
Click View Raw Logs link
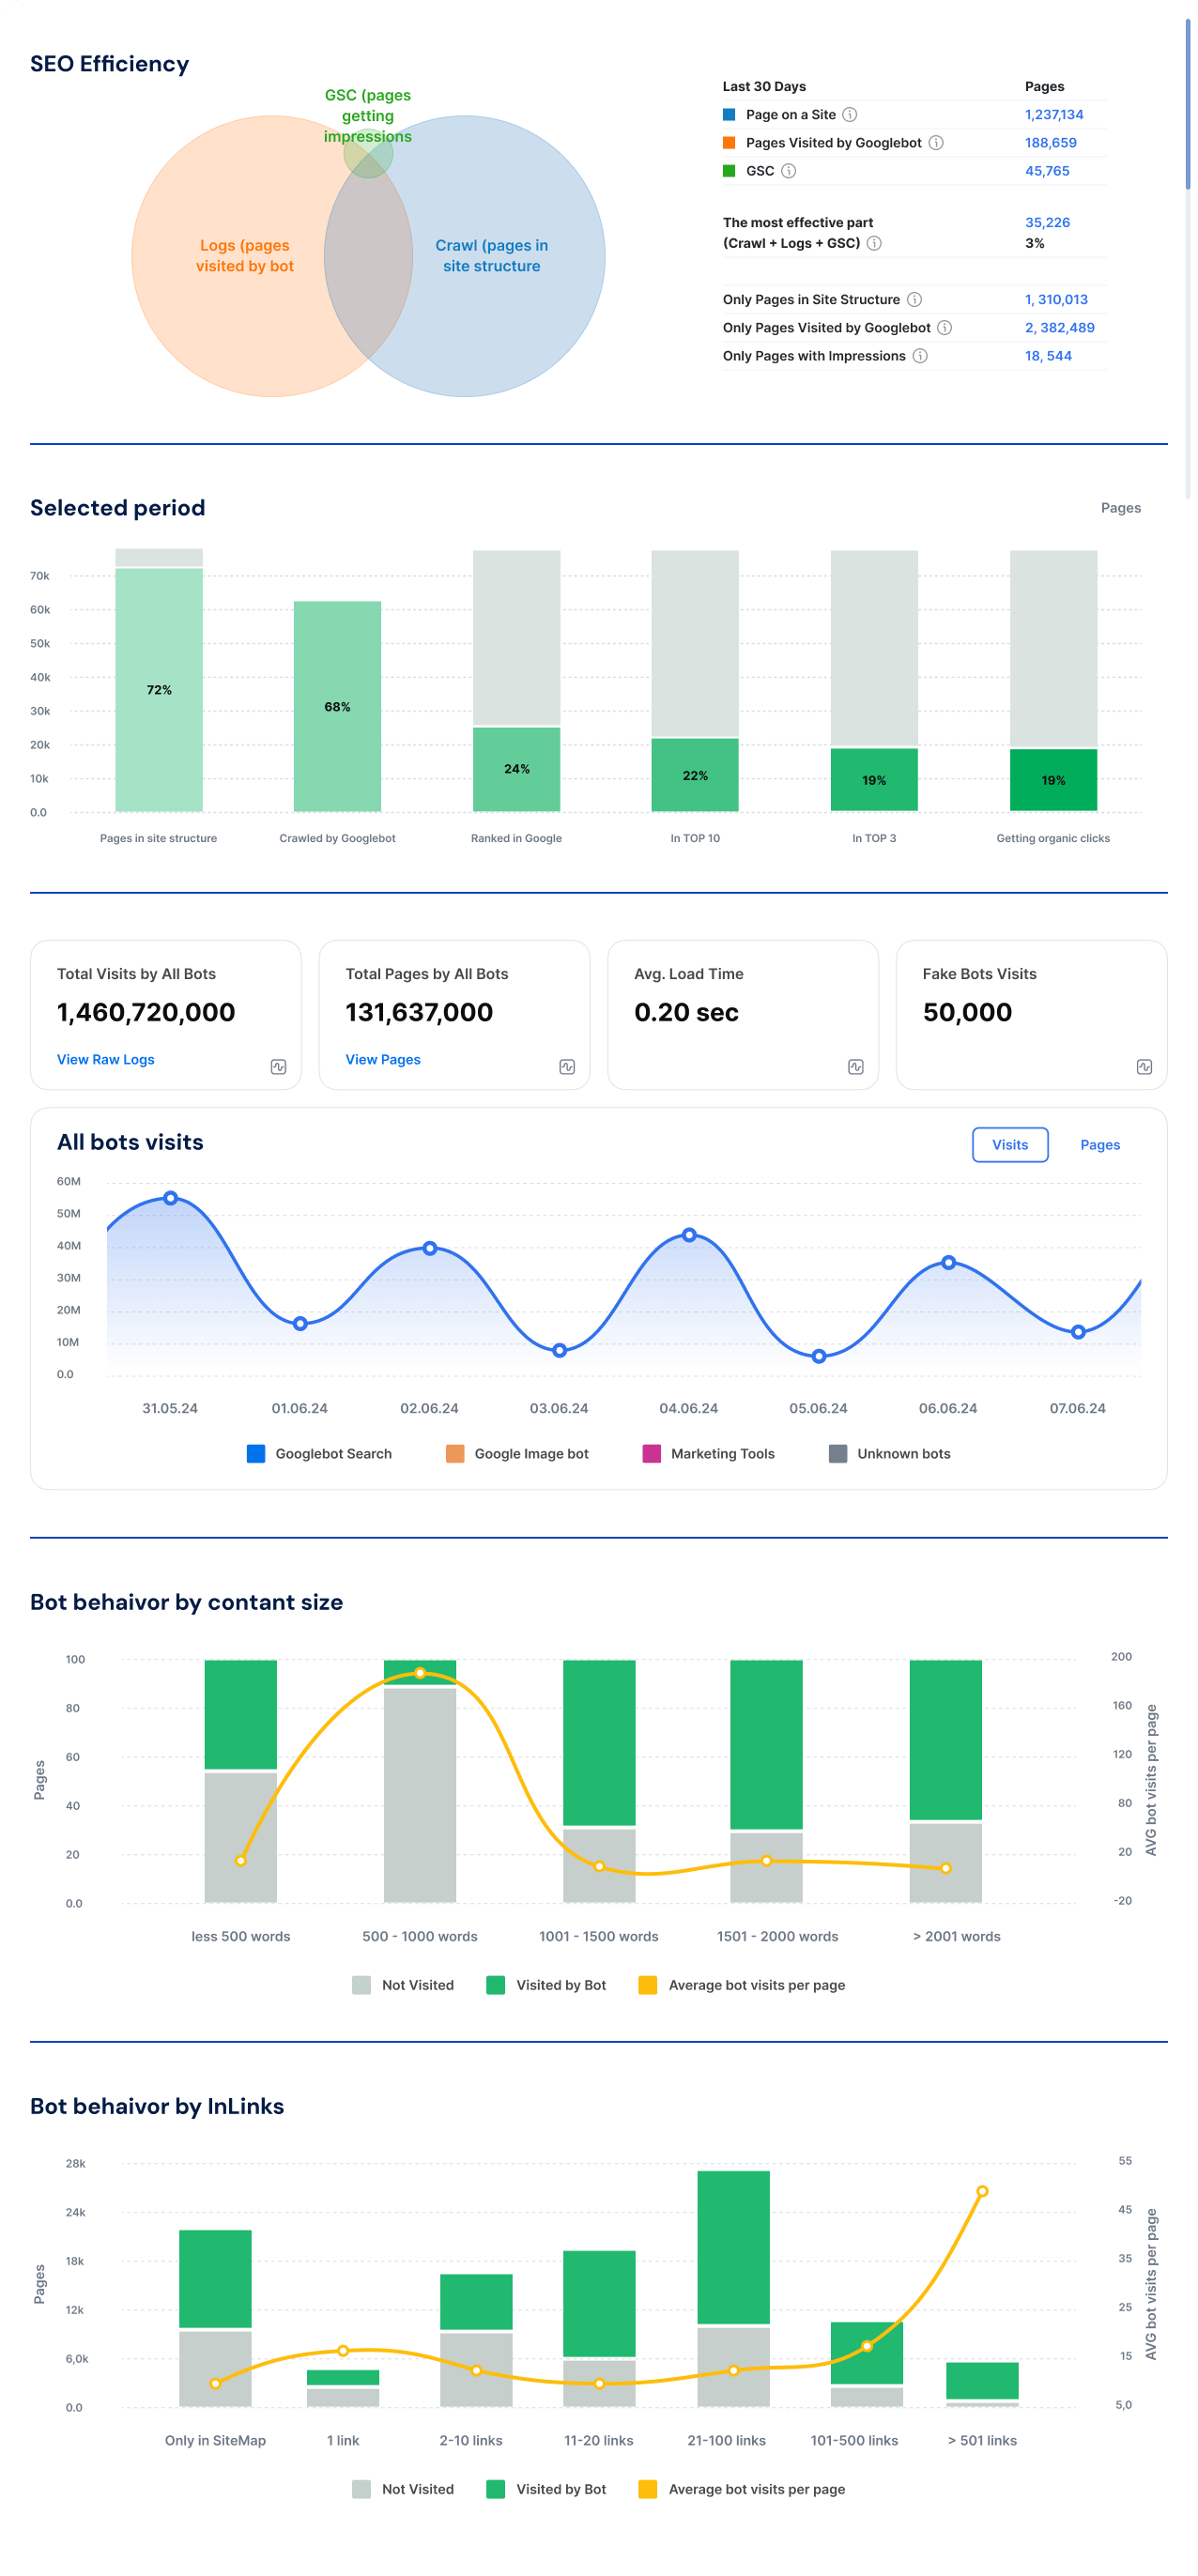coord(105,1059)
